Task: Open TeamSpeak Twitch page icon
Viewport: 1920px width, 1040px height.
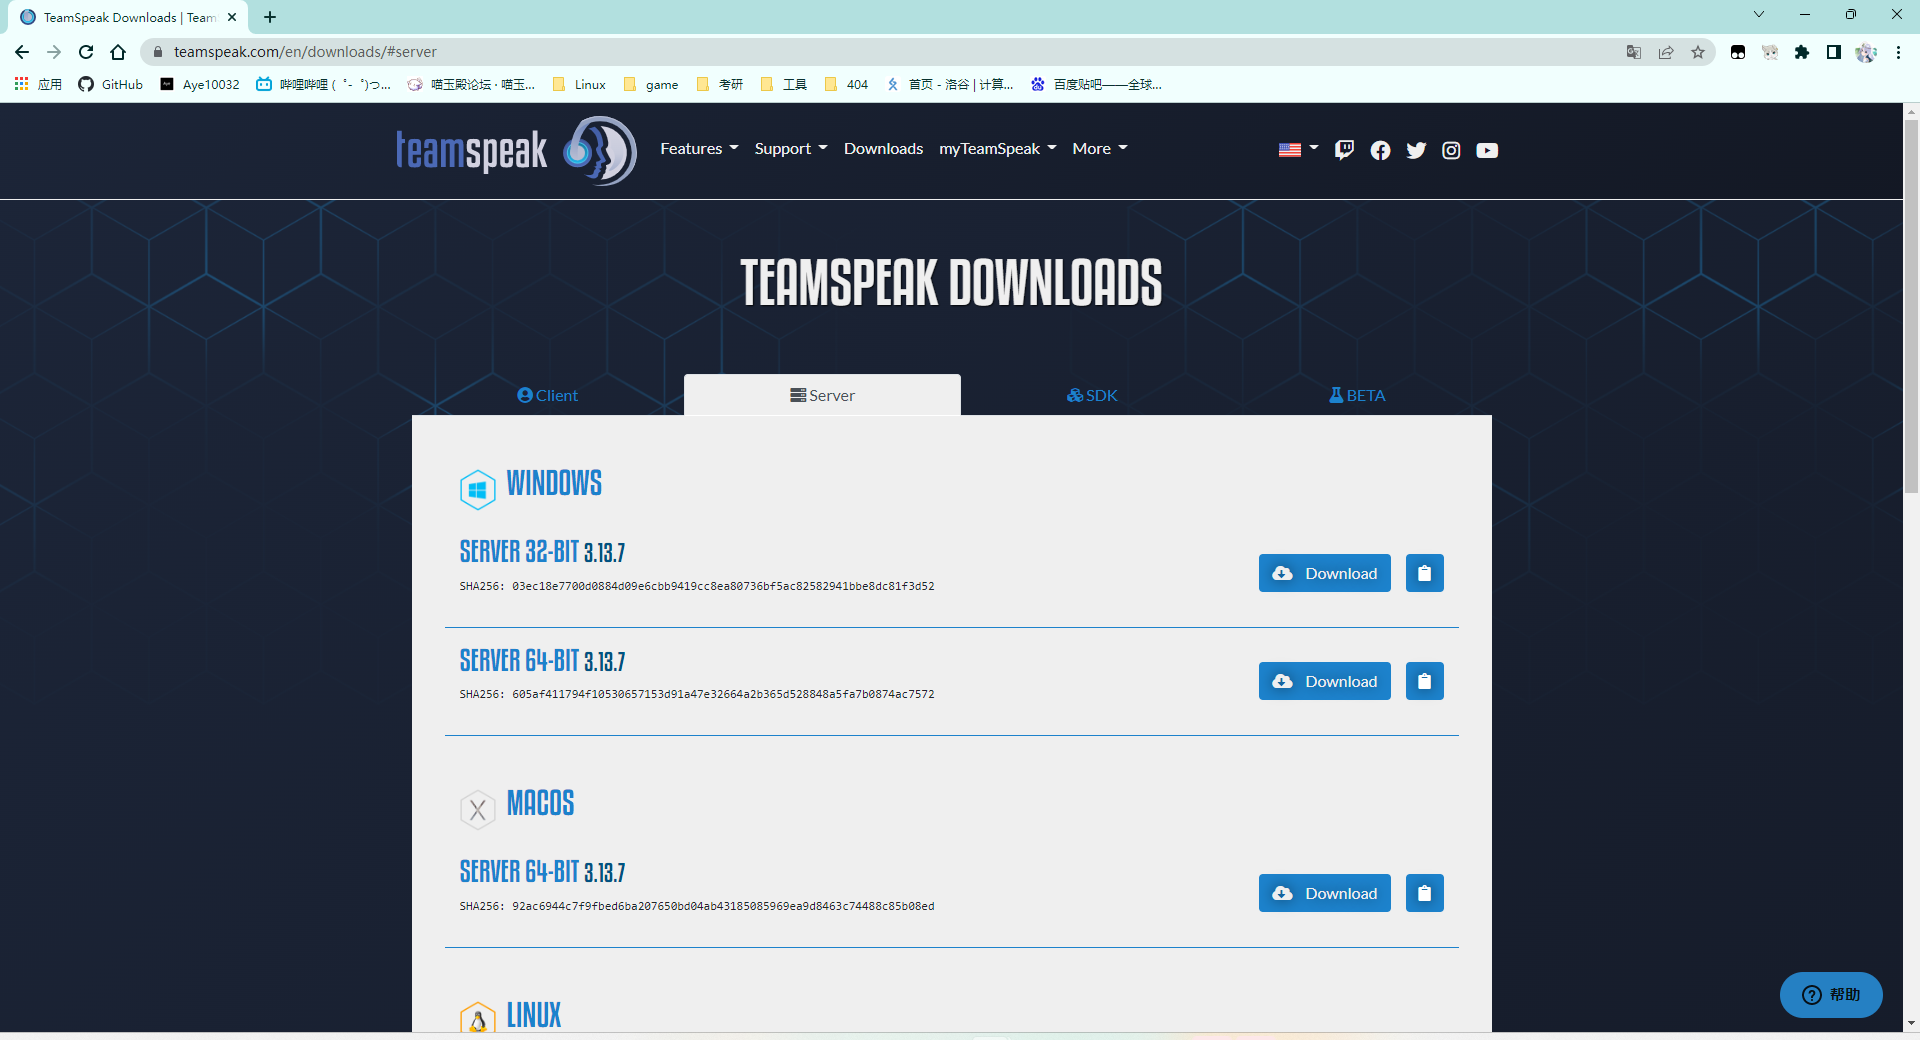Action: [x=1344, y=150]
